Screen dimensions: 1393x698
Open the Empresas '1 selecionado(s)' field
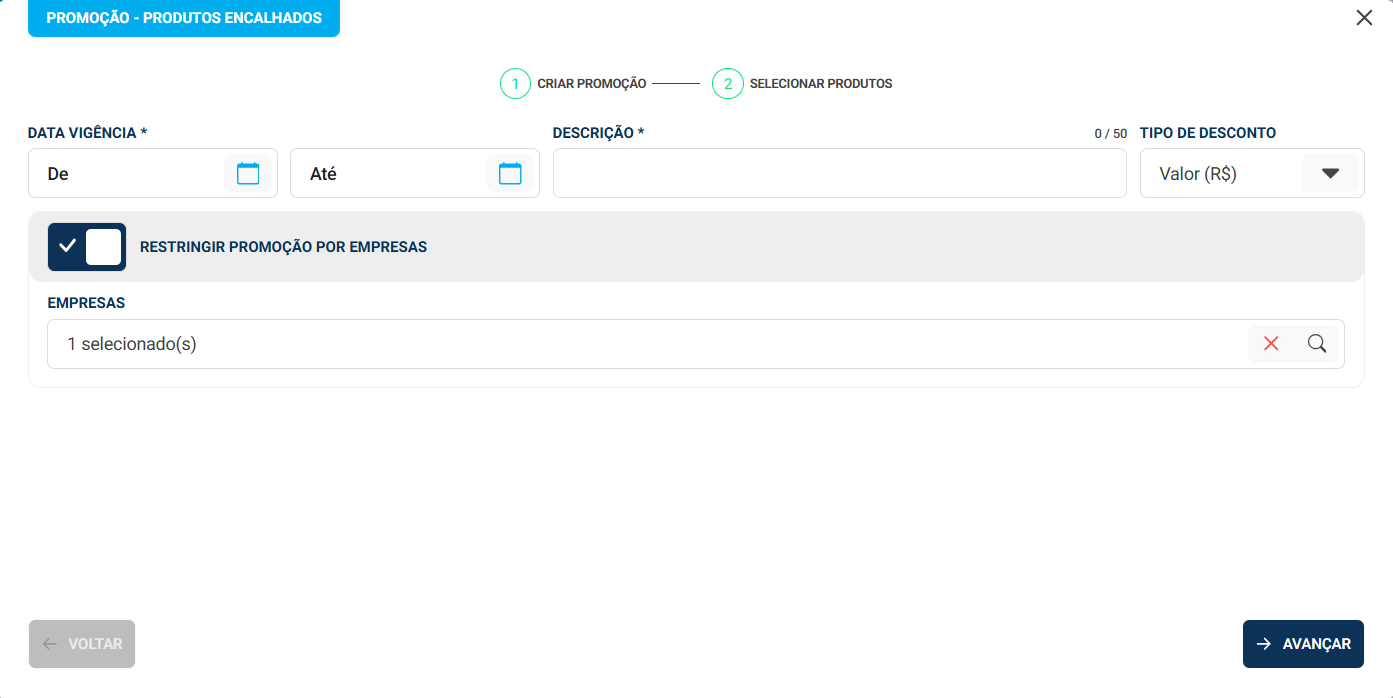pos(696,344)
